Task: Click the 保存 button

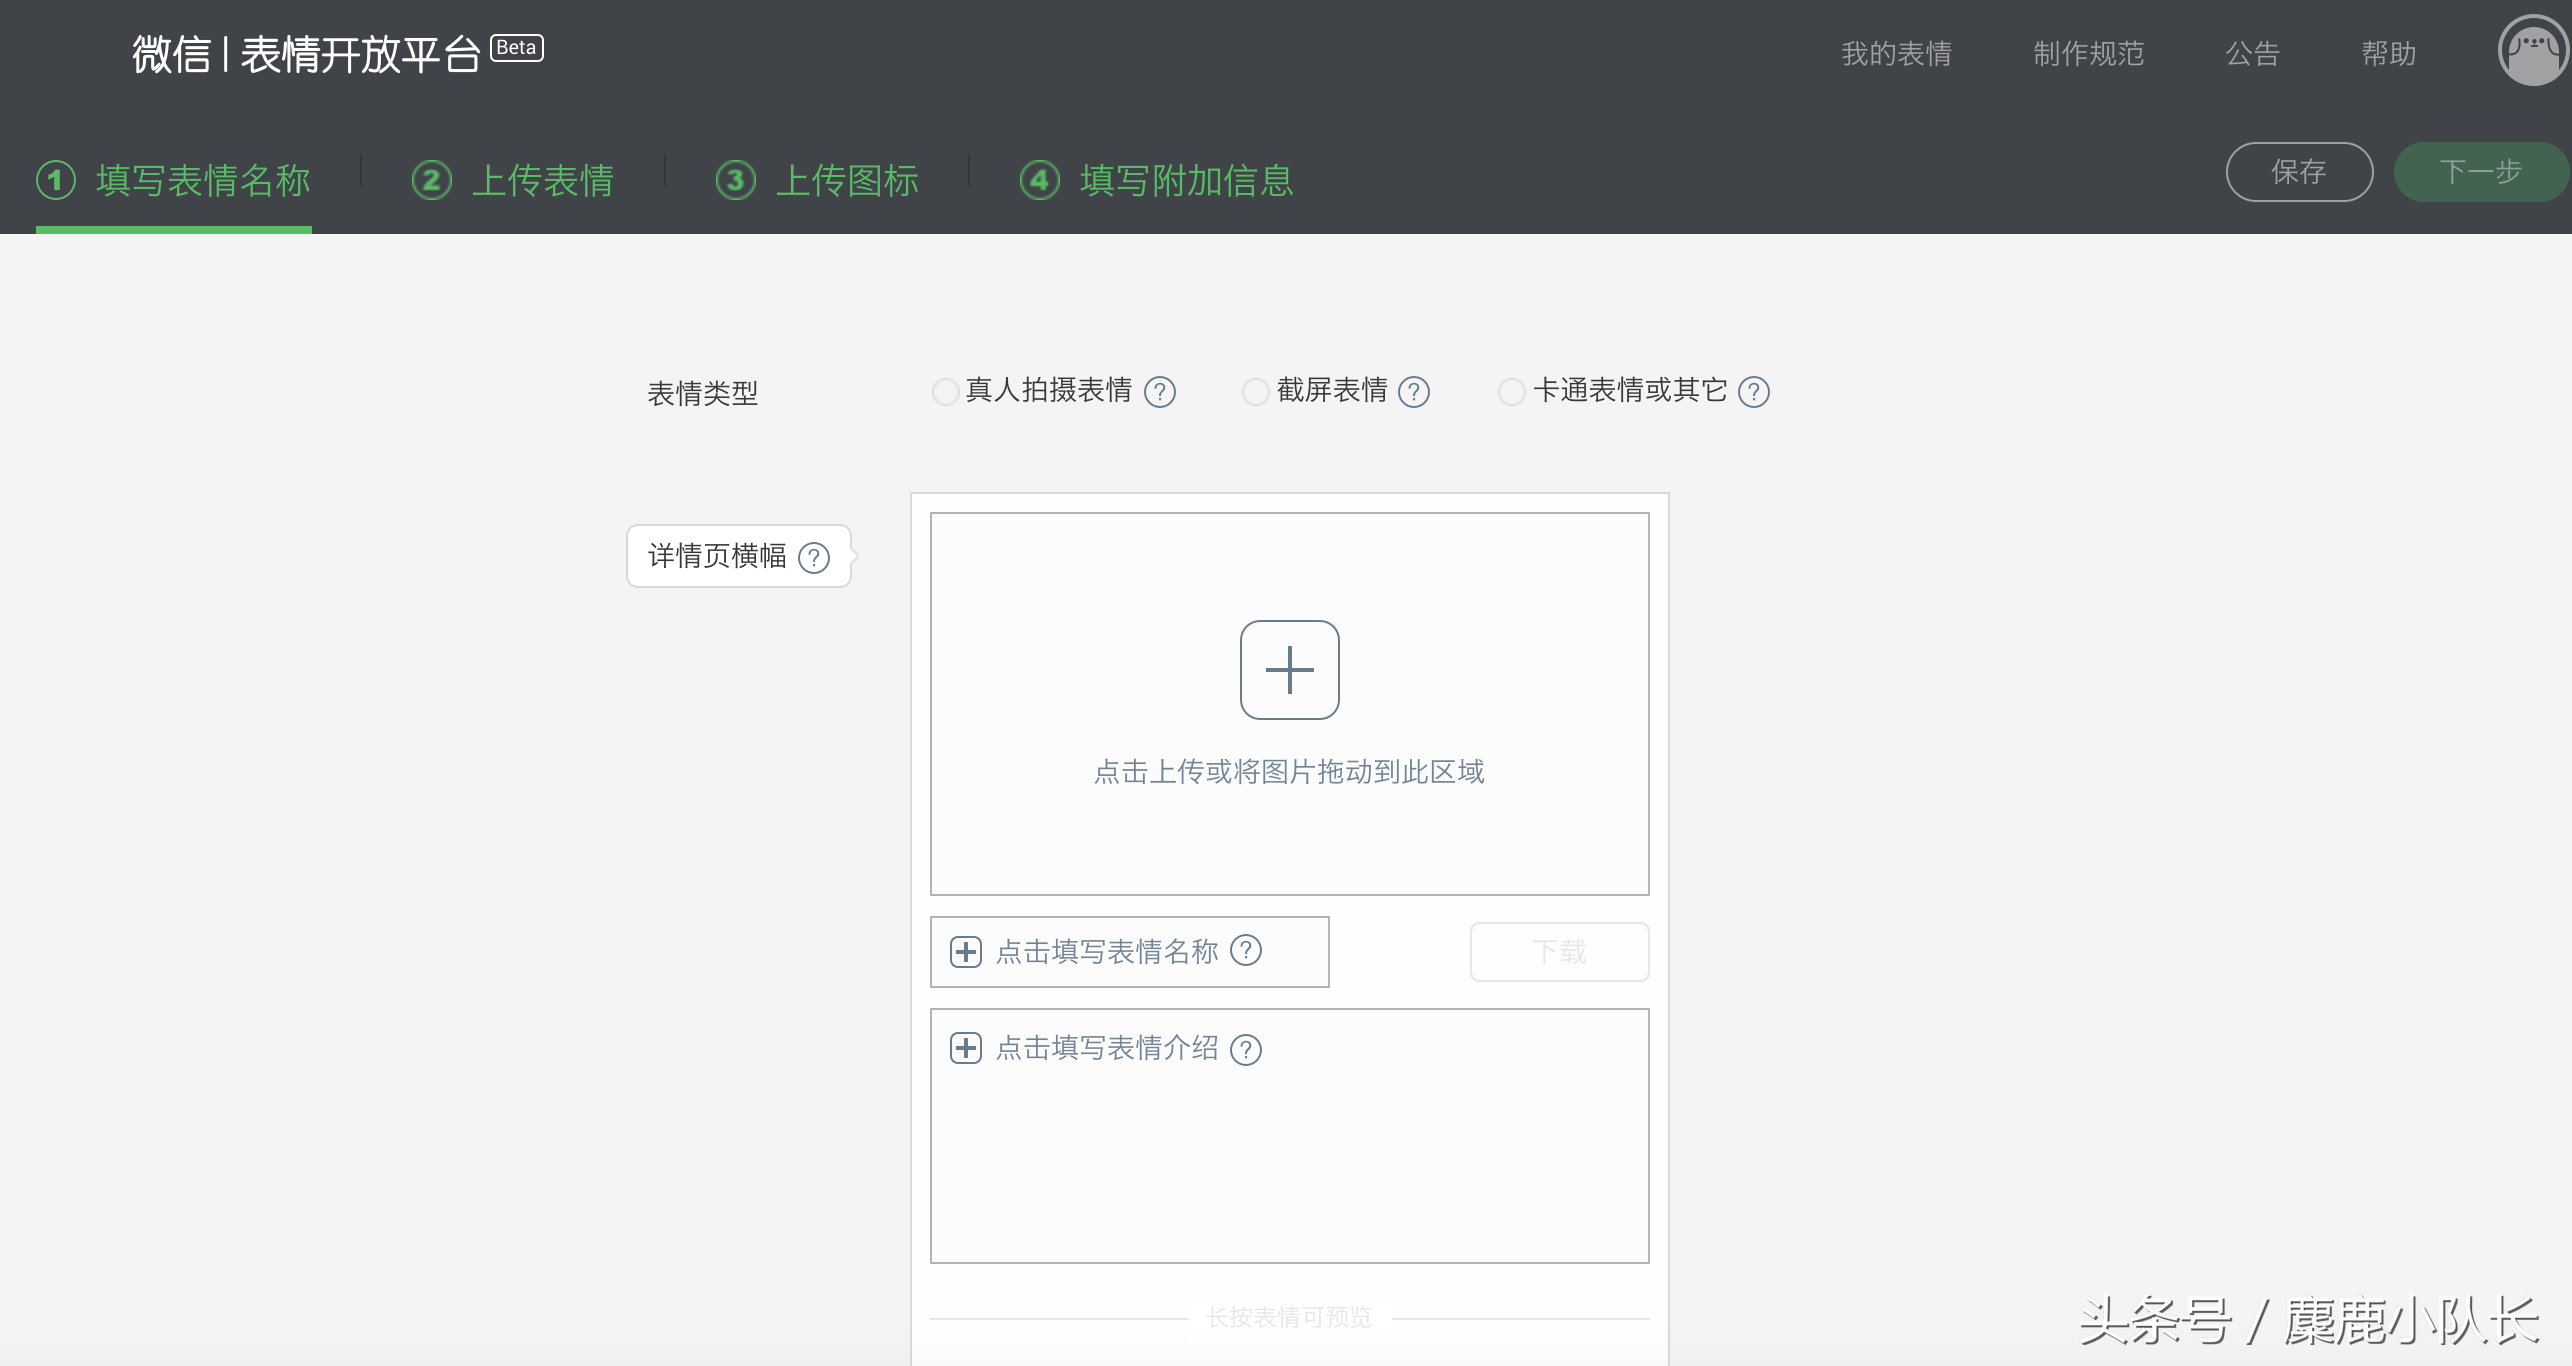Action: click(x=2300, y=171)
